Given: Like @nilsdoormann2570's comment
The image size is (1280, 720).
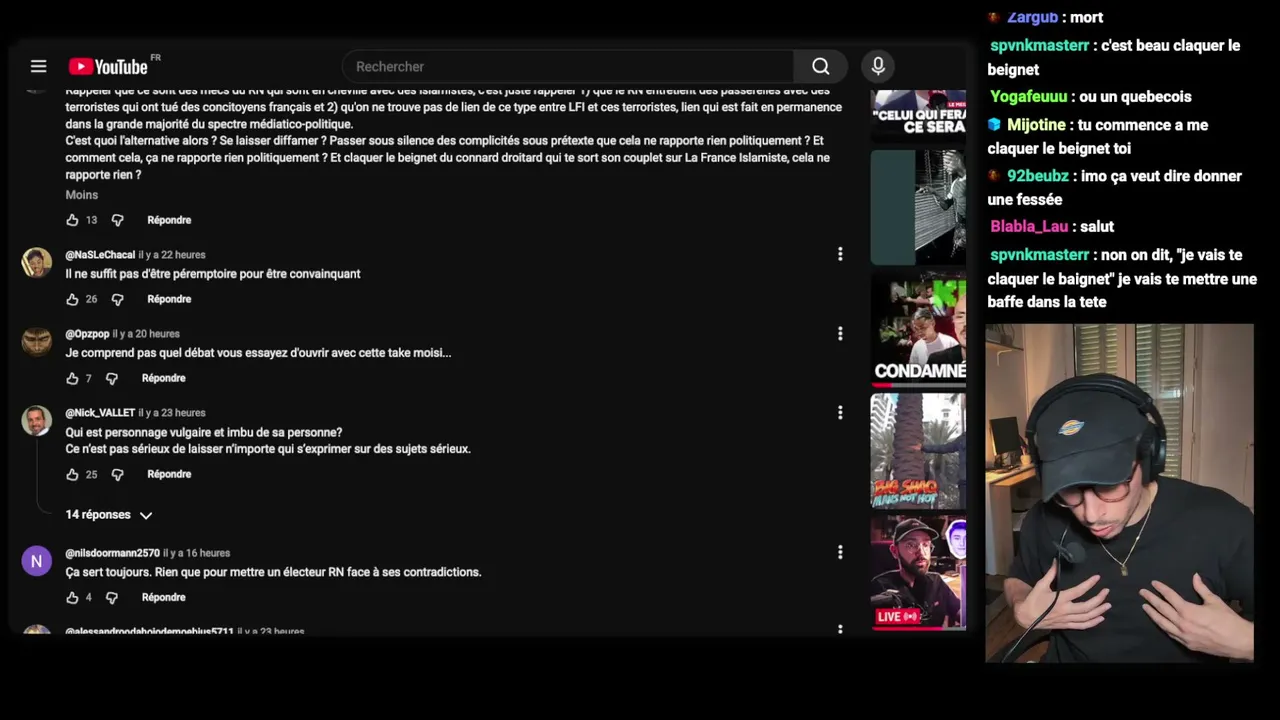Looking at the screenshot, I should click(x=72, y=597).
